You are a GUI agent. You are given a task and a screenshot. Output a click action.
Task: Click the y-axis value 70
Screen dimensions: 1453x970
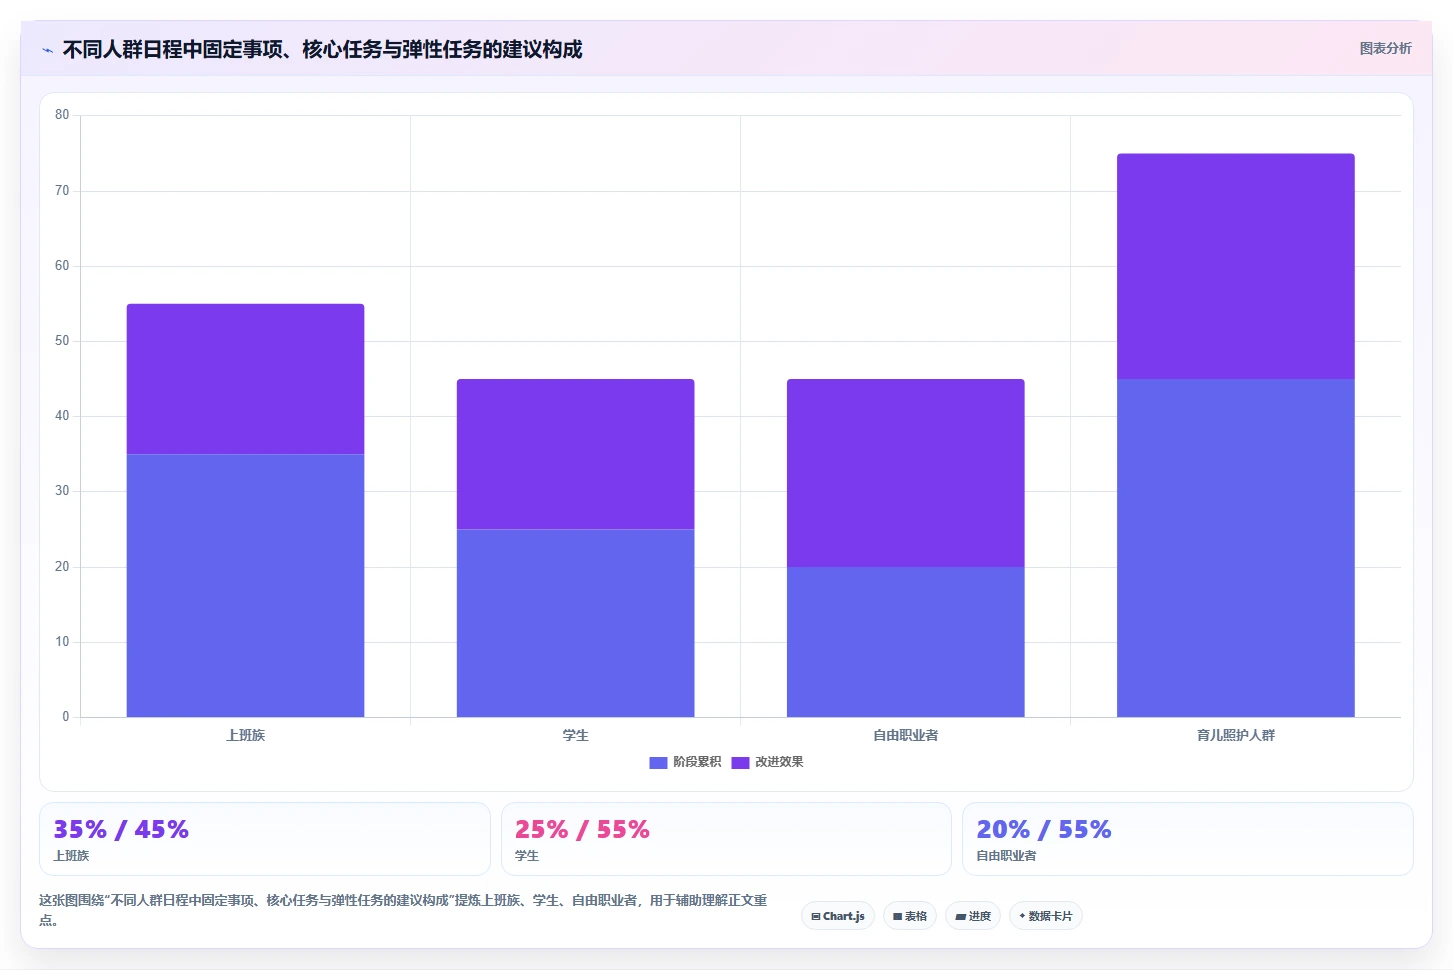point(62,191)
